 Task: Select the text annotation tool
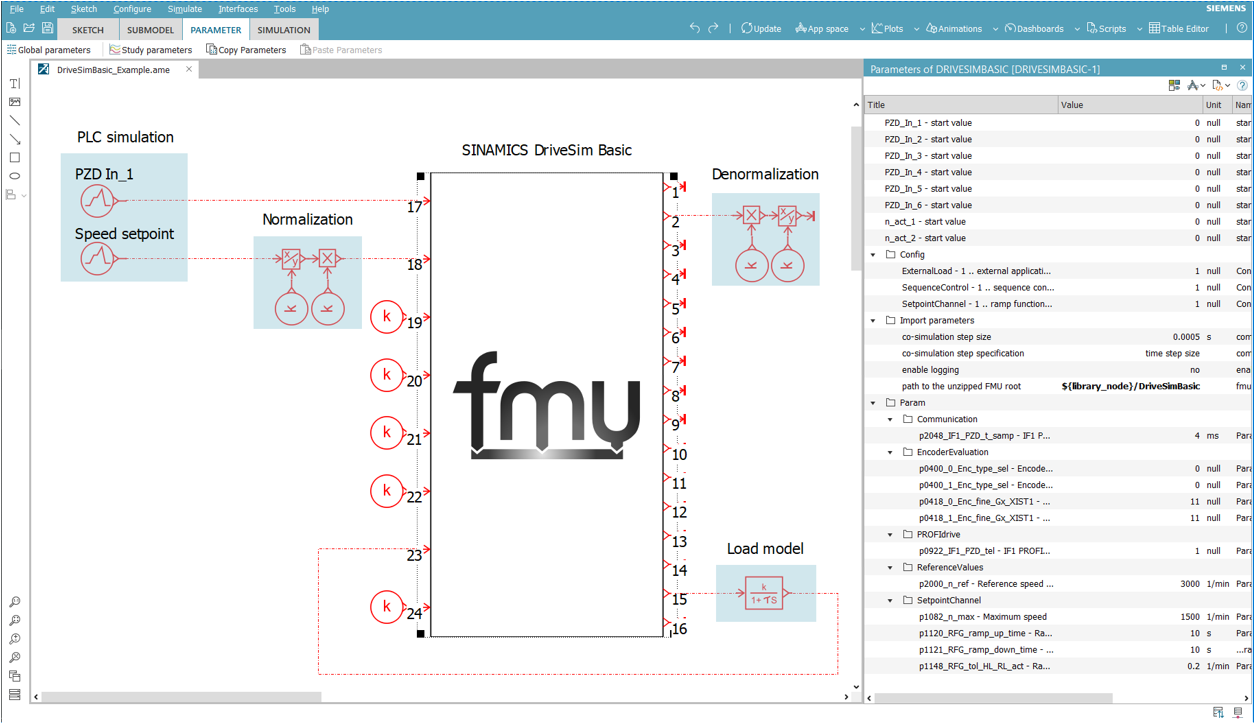pyautogui.click(x=15, y=84)
